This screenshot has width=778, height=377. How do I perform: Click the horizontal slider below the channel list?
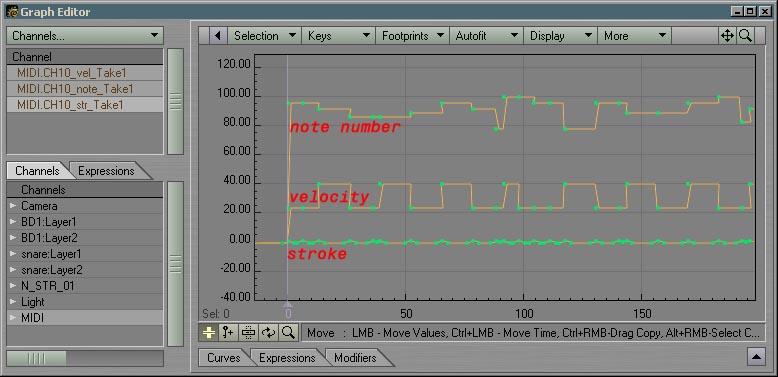pos(85,358)
